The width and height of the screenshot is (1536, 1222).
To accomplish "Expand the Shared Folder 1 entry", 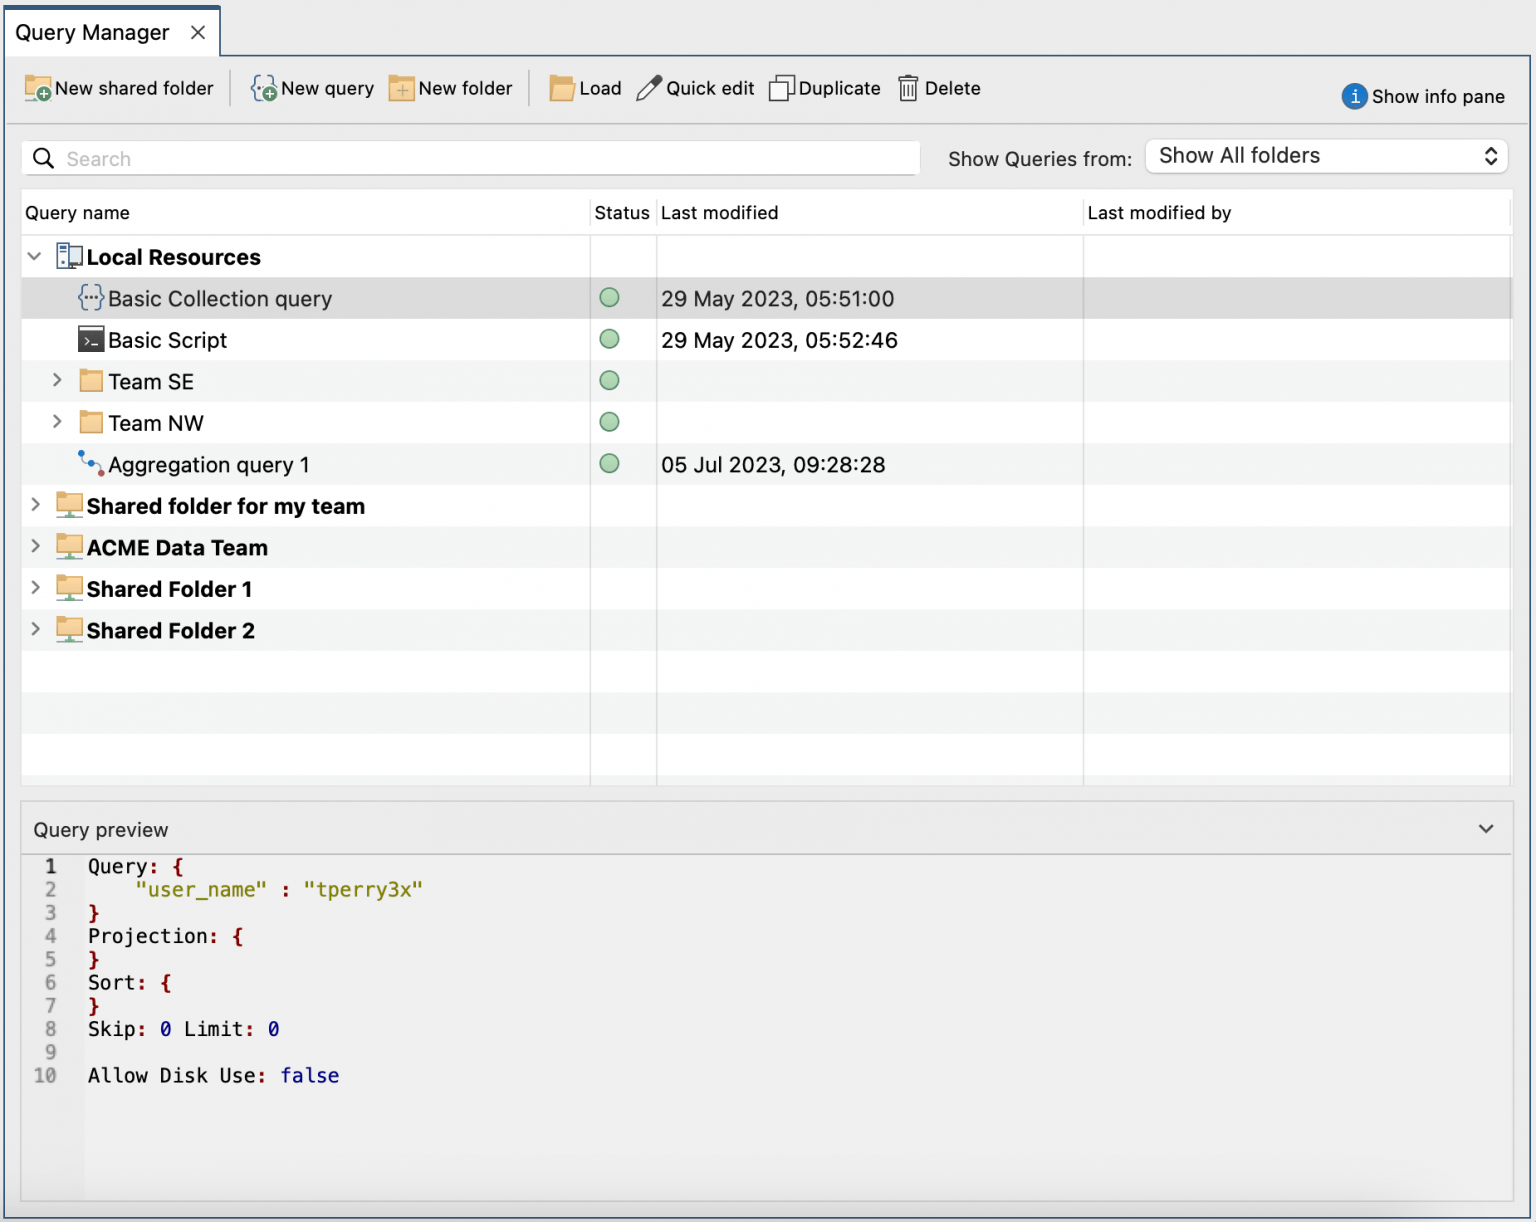I will coord(36,588).
